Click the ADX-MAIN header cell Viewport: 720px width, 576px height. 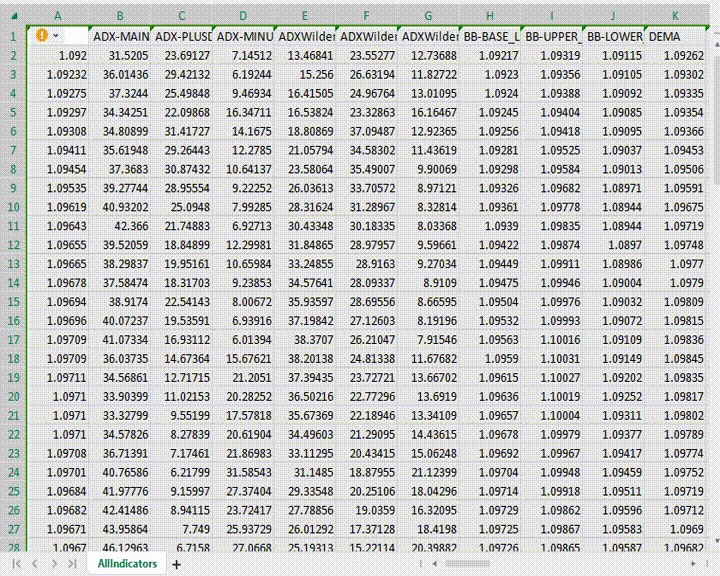[119, 36]
